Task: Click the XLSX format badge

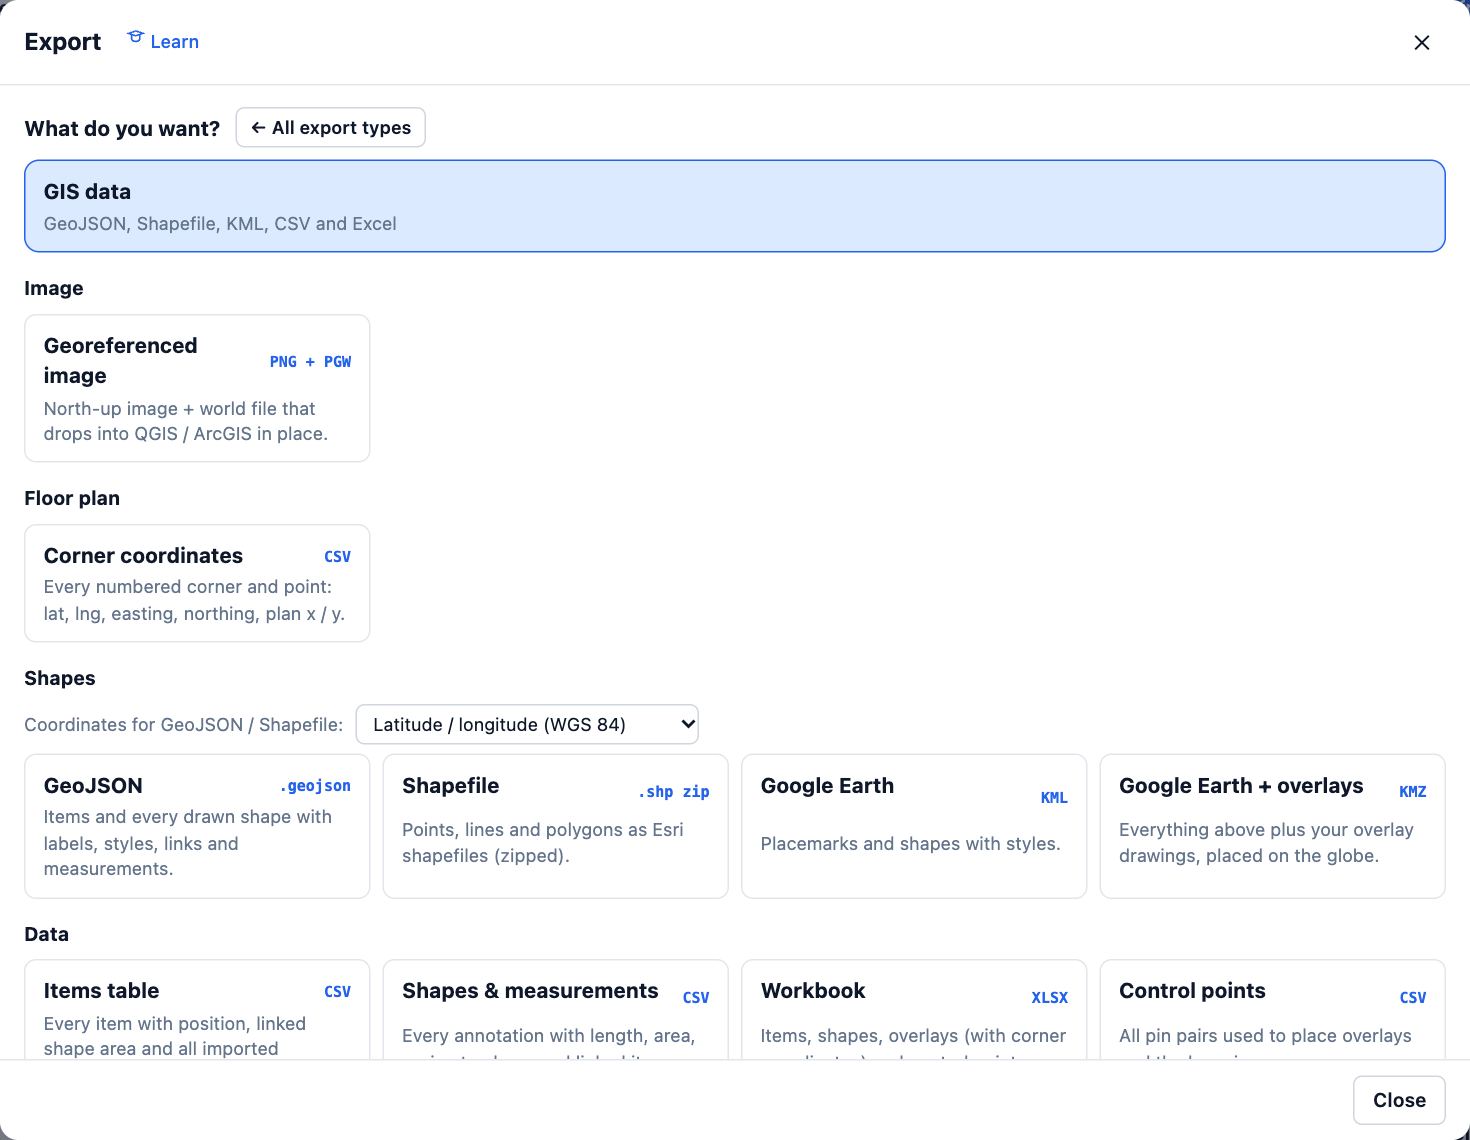Action: (x=1049, y=997)
